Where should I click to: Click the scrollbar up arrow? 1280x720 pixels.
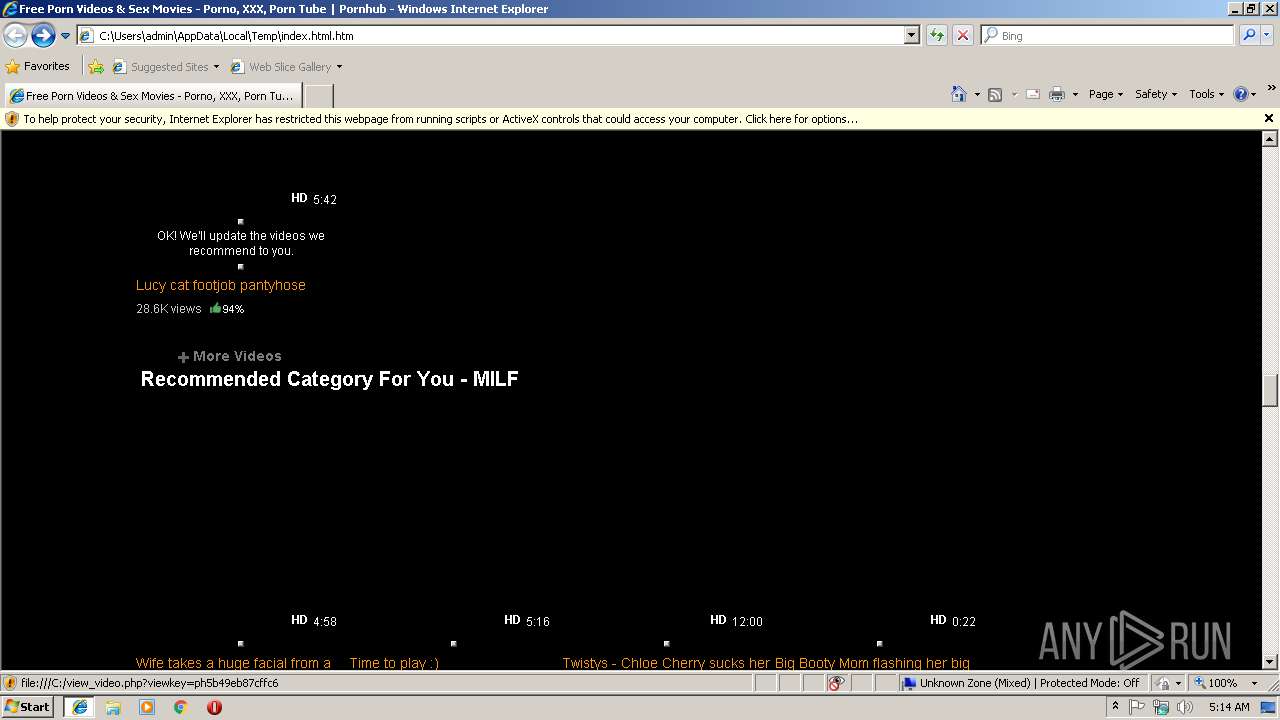coord(1270,139)
